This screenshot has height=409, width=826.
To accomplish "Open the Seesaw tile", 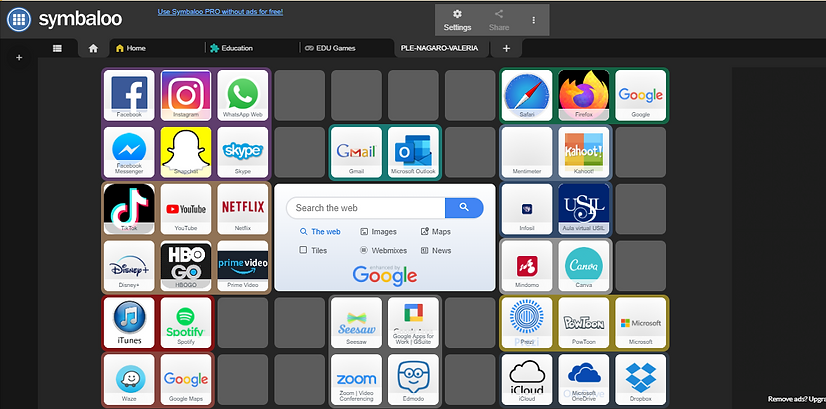I will point(357,323).
